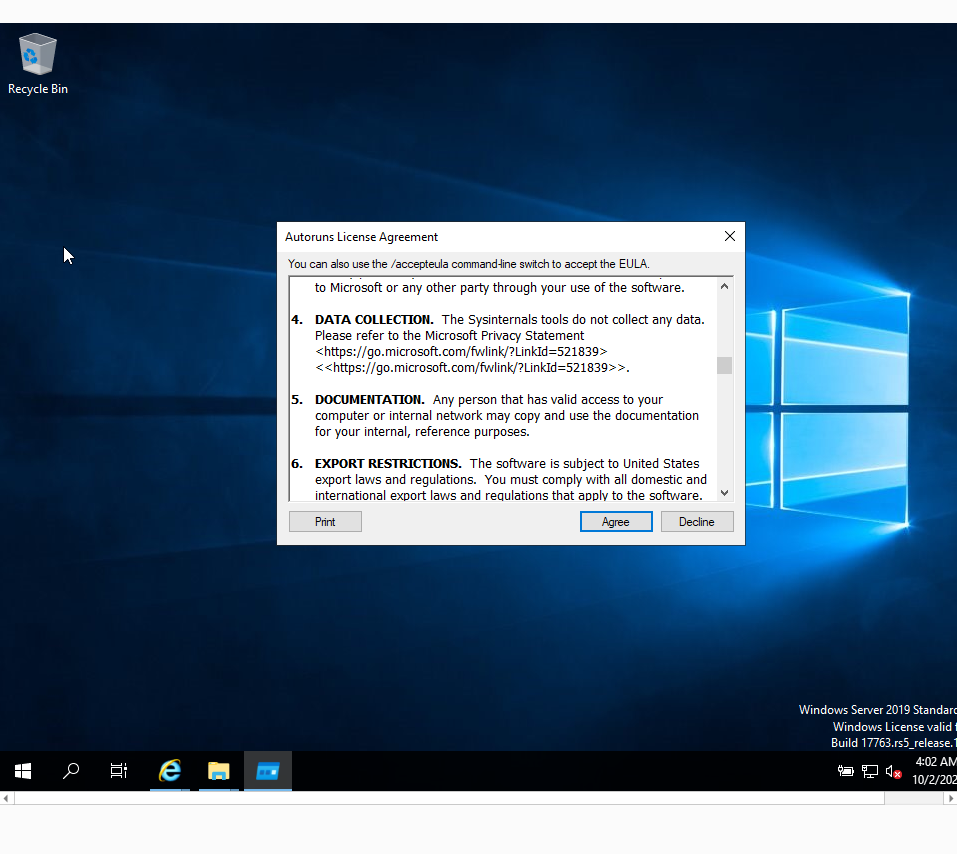Click the license text scroll-up arrow
This screenshot has height=854, width=957.
724,286
